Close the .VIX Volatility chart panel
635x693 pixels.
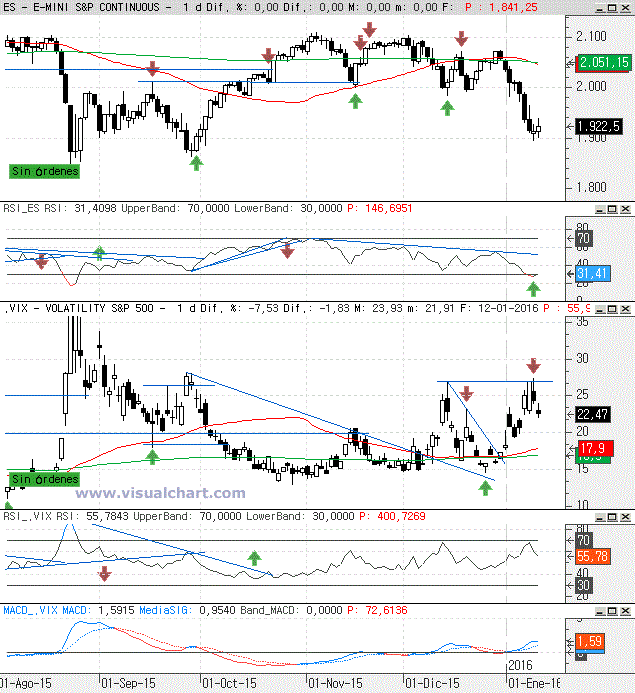(x=626, y=309)
